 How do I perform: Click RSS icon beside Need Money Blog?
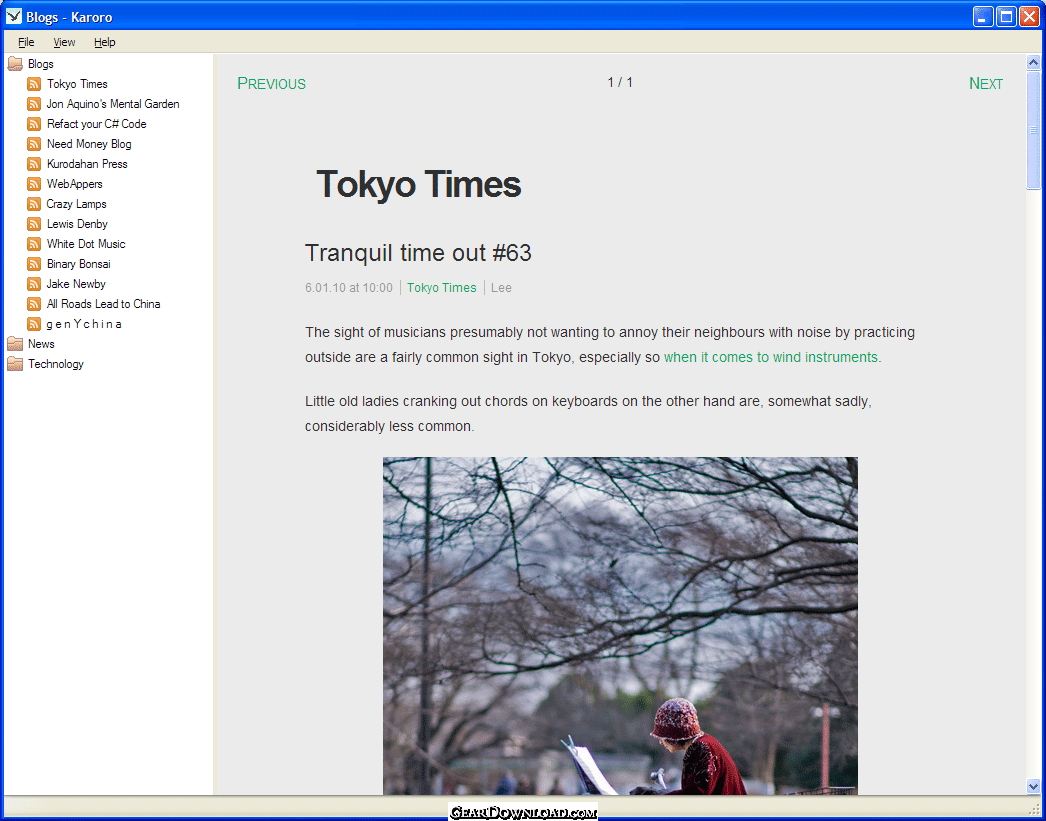pos(34,144)
